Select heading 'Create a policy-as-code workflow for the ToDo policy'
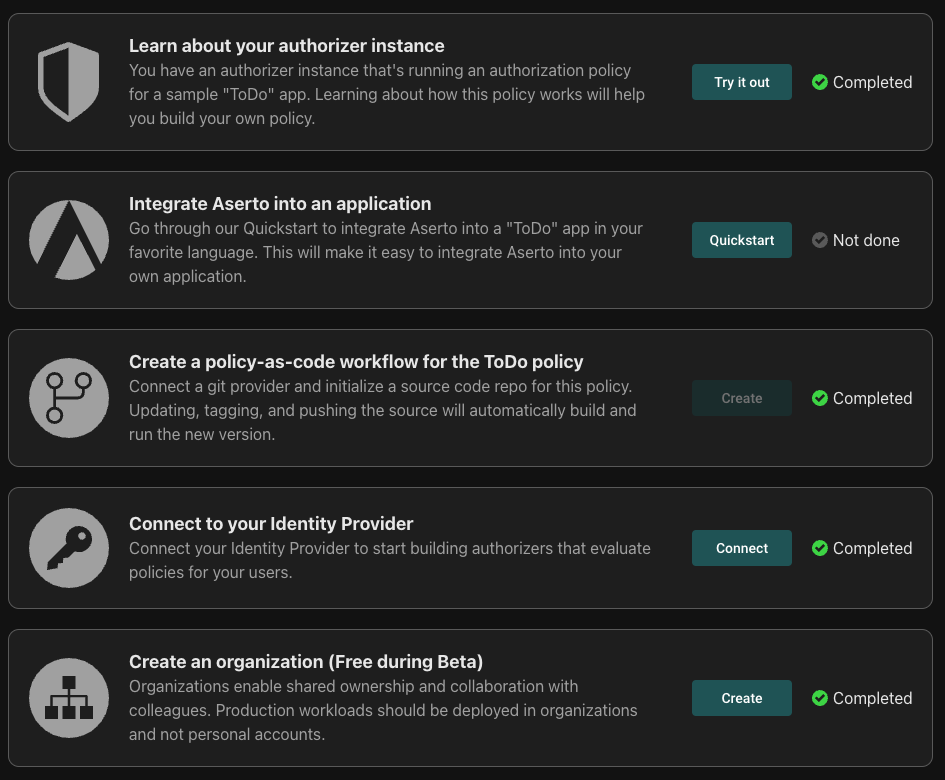Screen dimensions: 945x780 coord(356,362)
